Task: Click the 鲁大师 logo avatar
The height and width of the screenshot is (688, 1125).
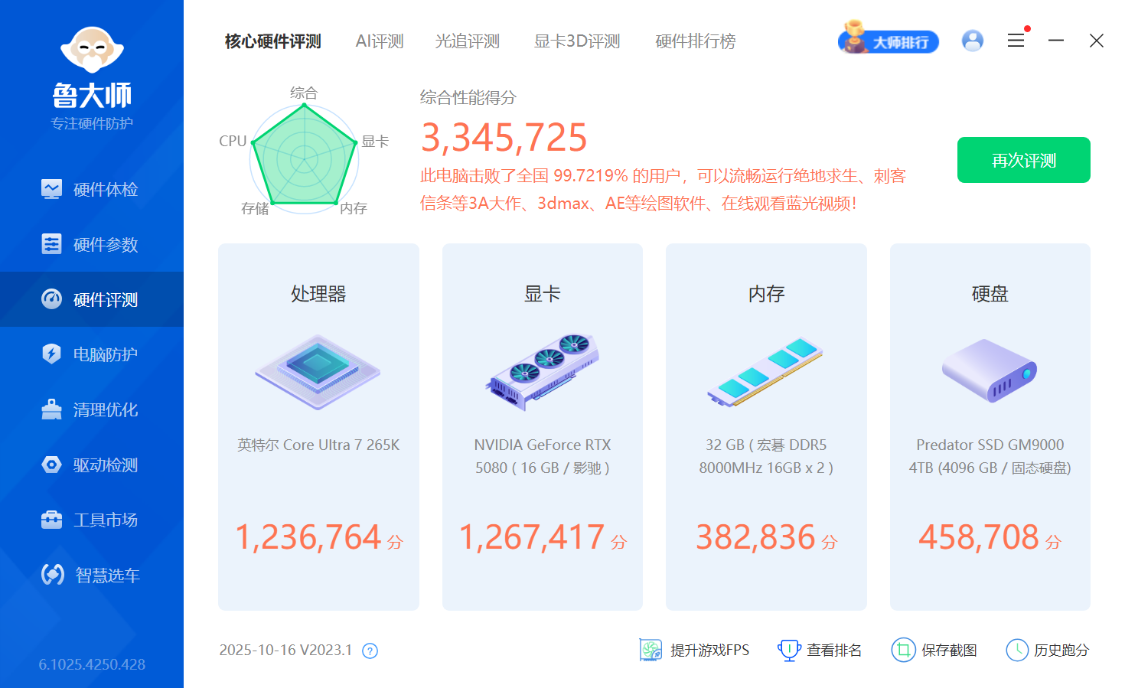Action: pos(92,50)
